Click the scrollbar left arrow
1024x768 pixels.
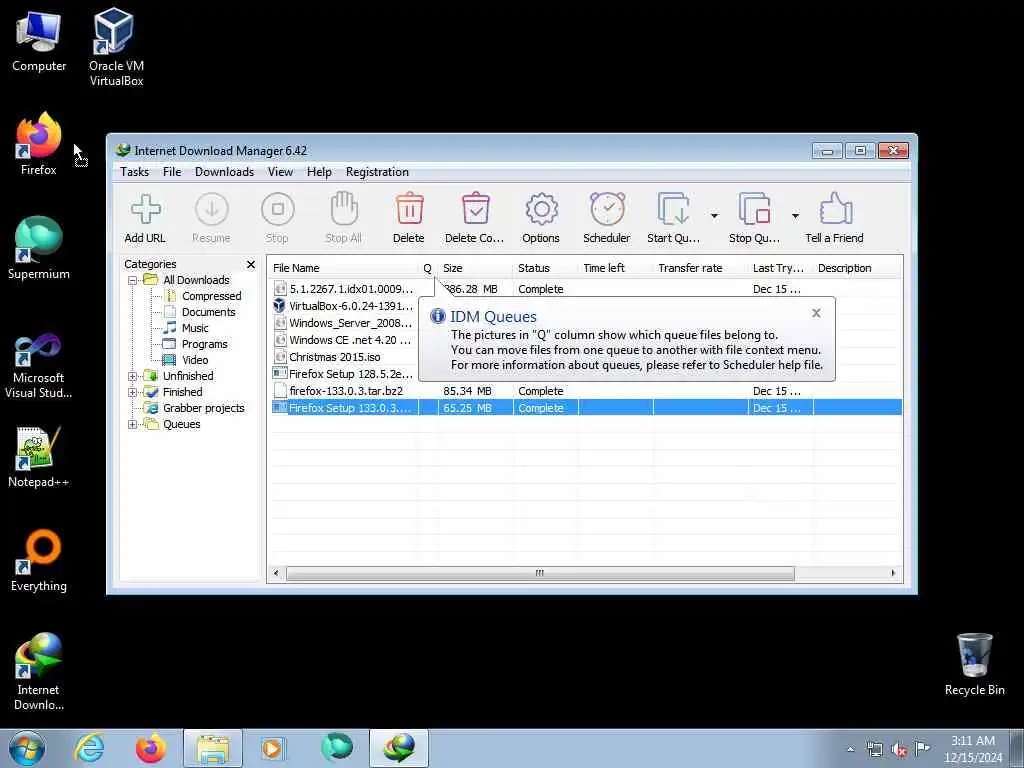[x=276, y=573]
